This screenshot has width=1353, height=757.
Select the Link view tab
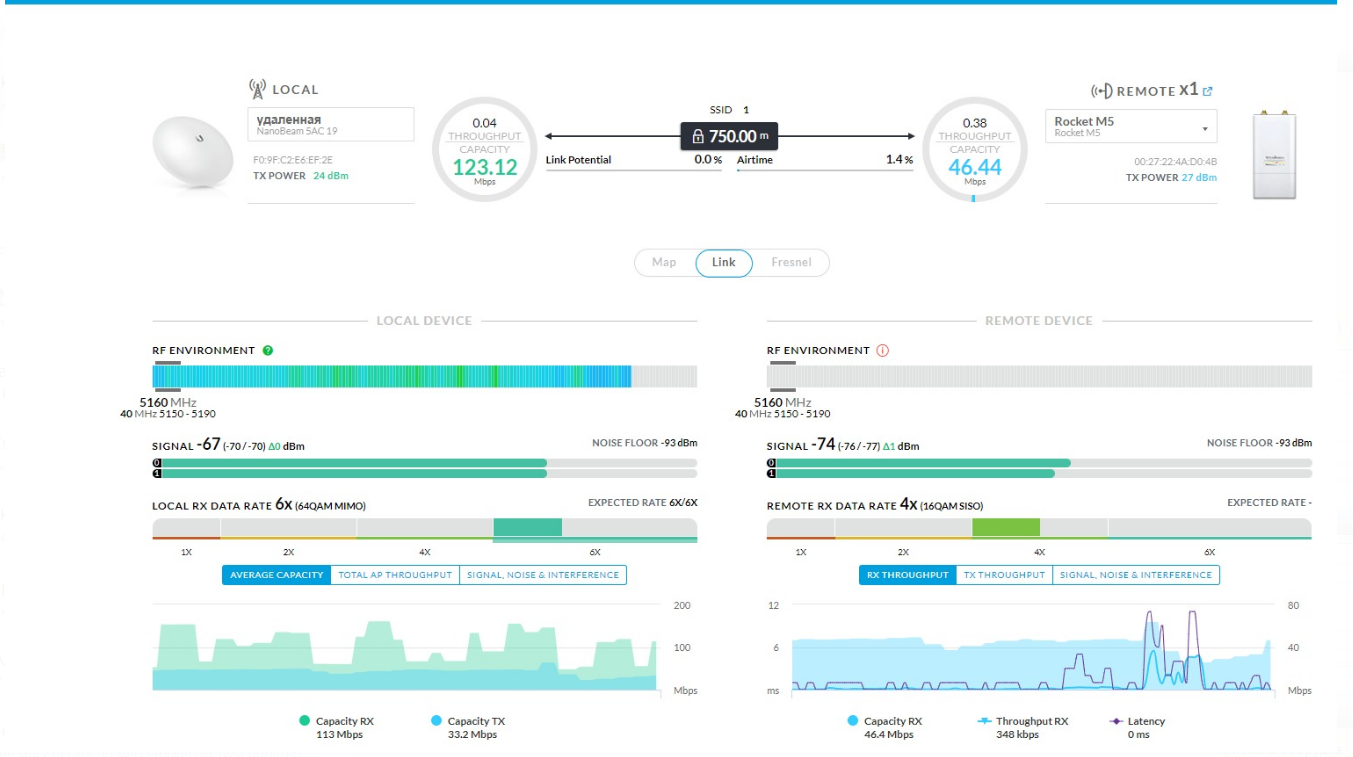(724, 262)
